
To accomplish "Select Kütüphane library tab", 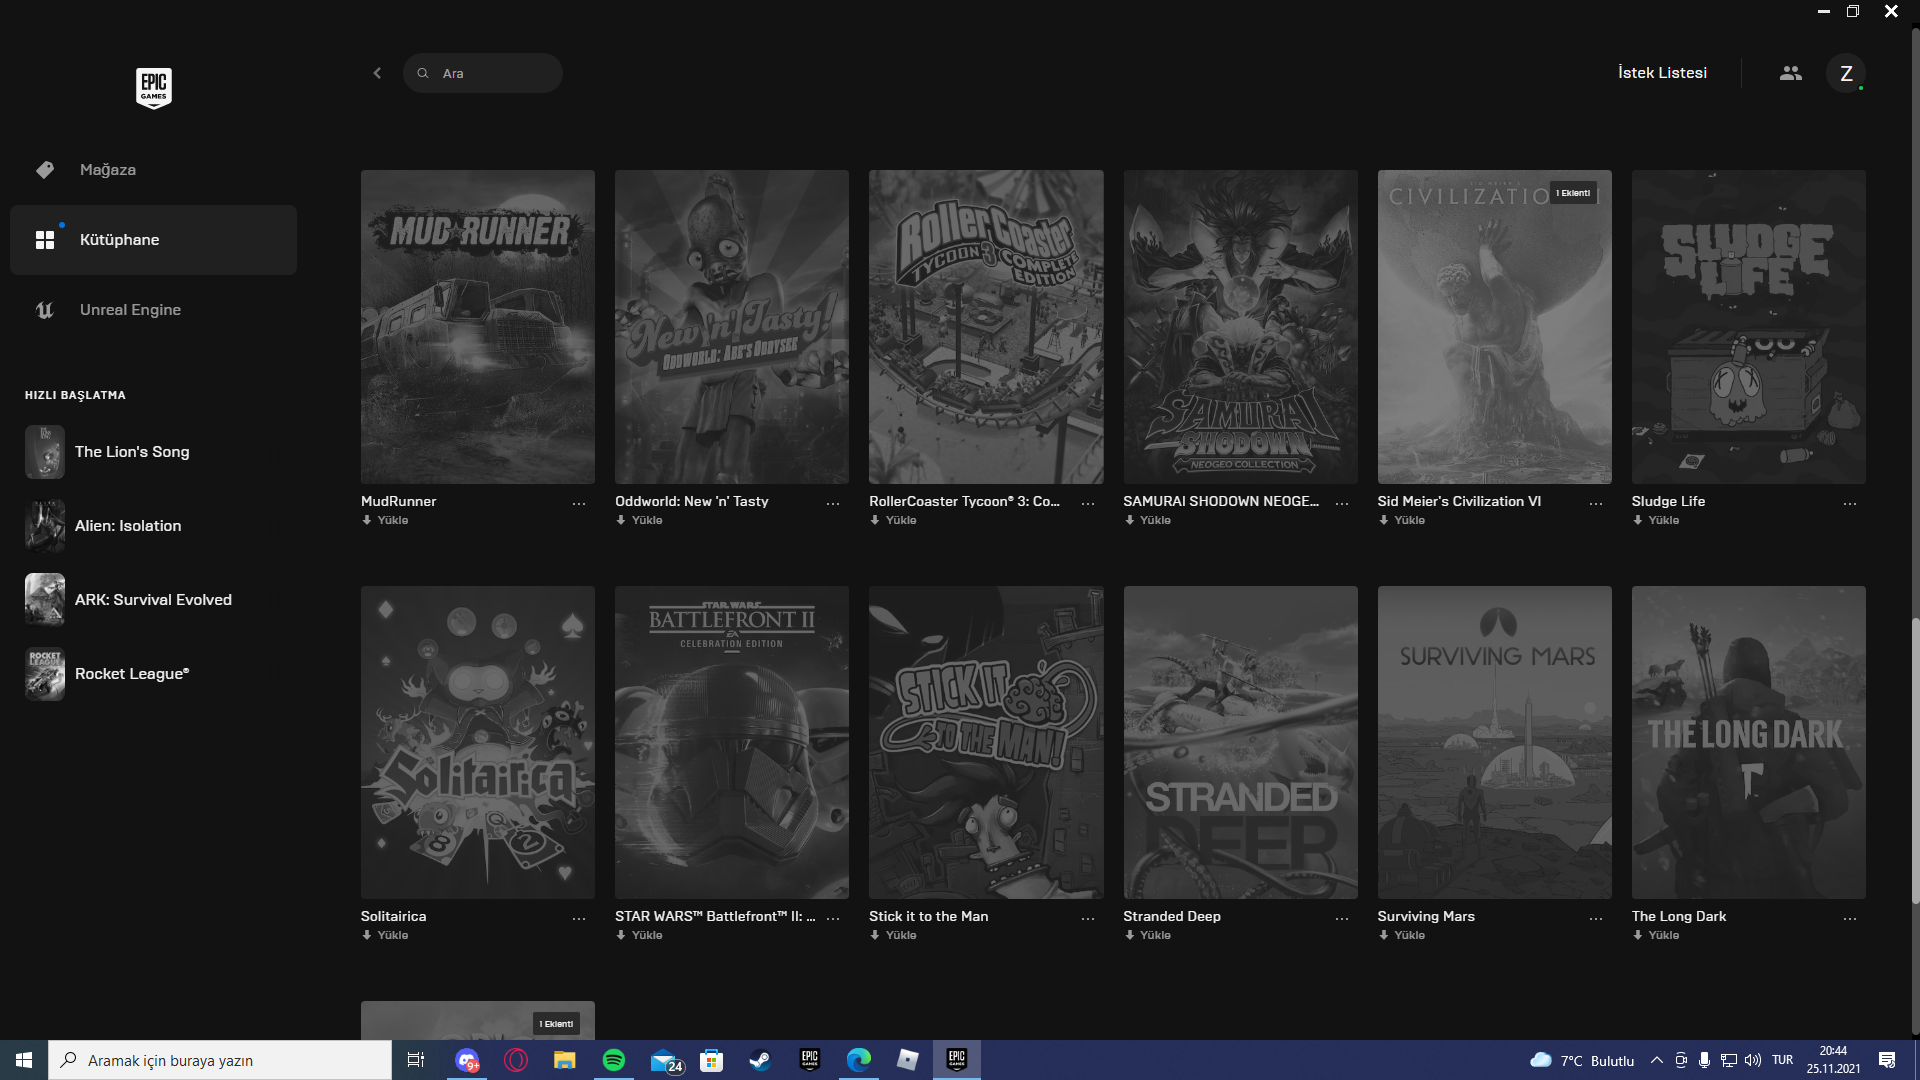I will pyautogui.click(x=153, y=240).
